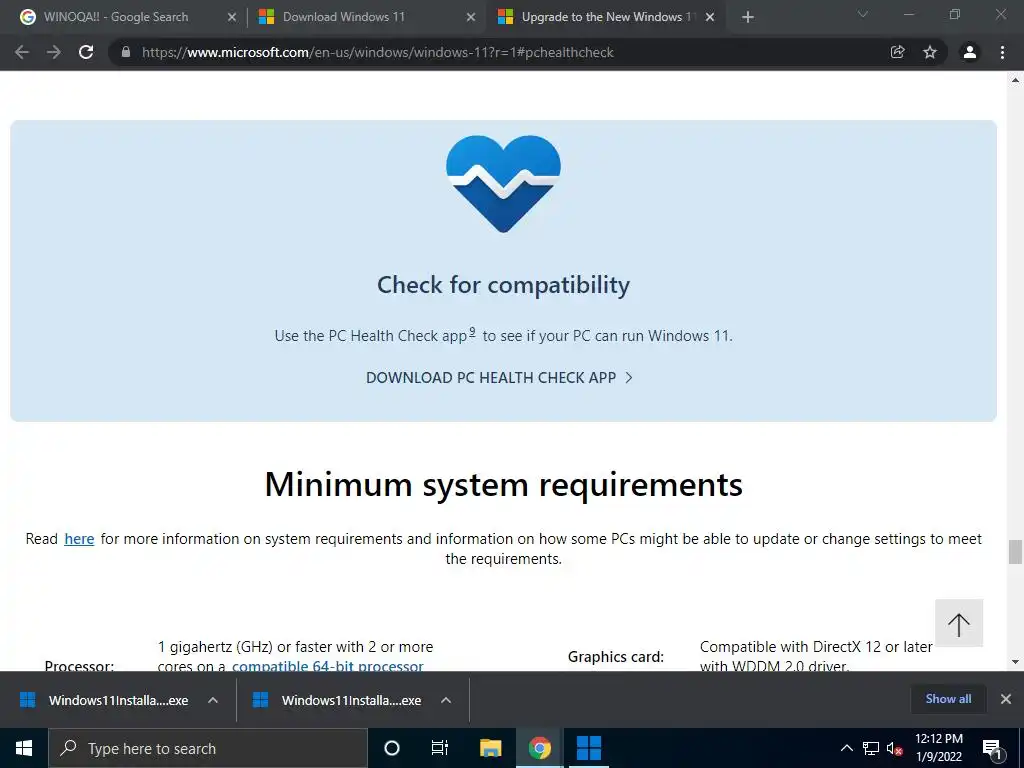
Task: Open network status tray icon
Action: tap(871, 748)
